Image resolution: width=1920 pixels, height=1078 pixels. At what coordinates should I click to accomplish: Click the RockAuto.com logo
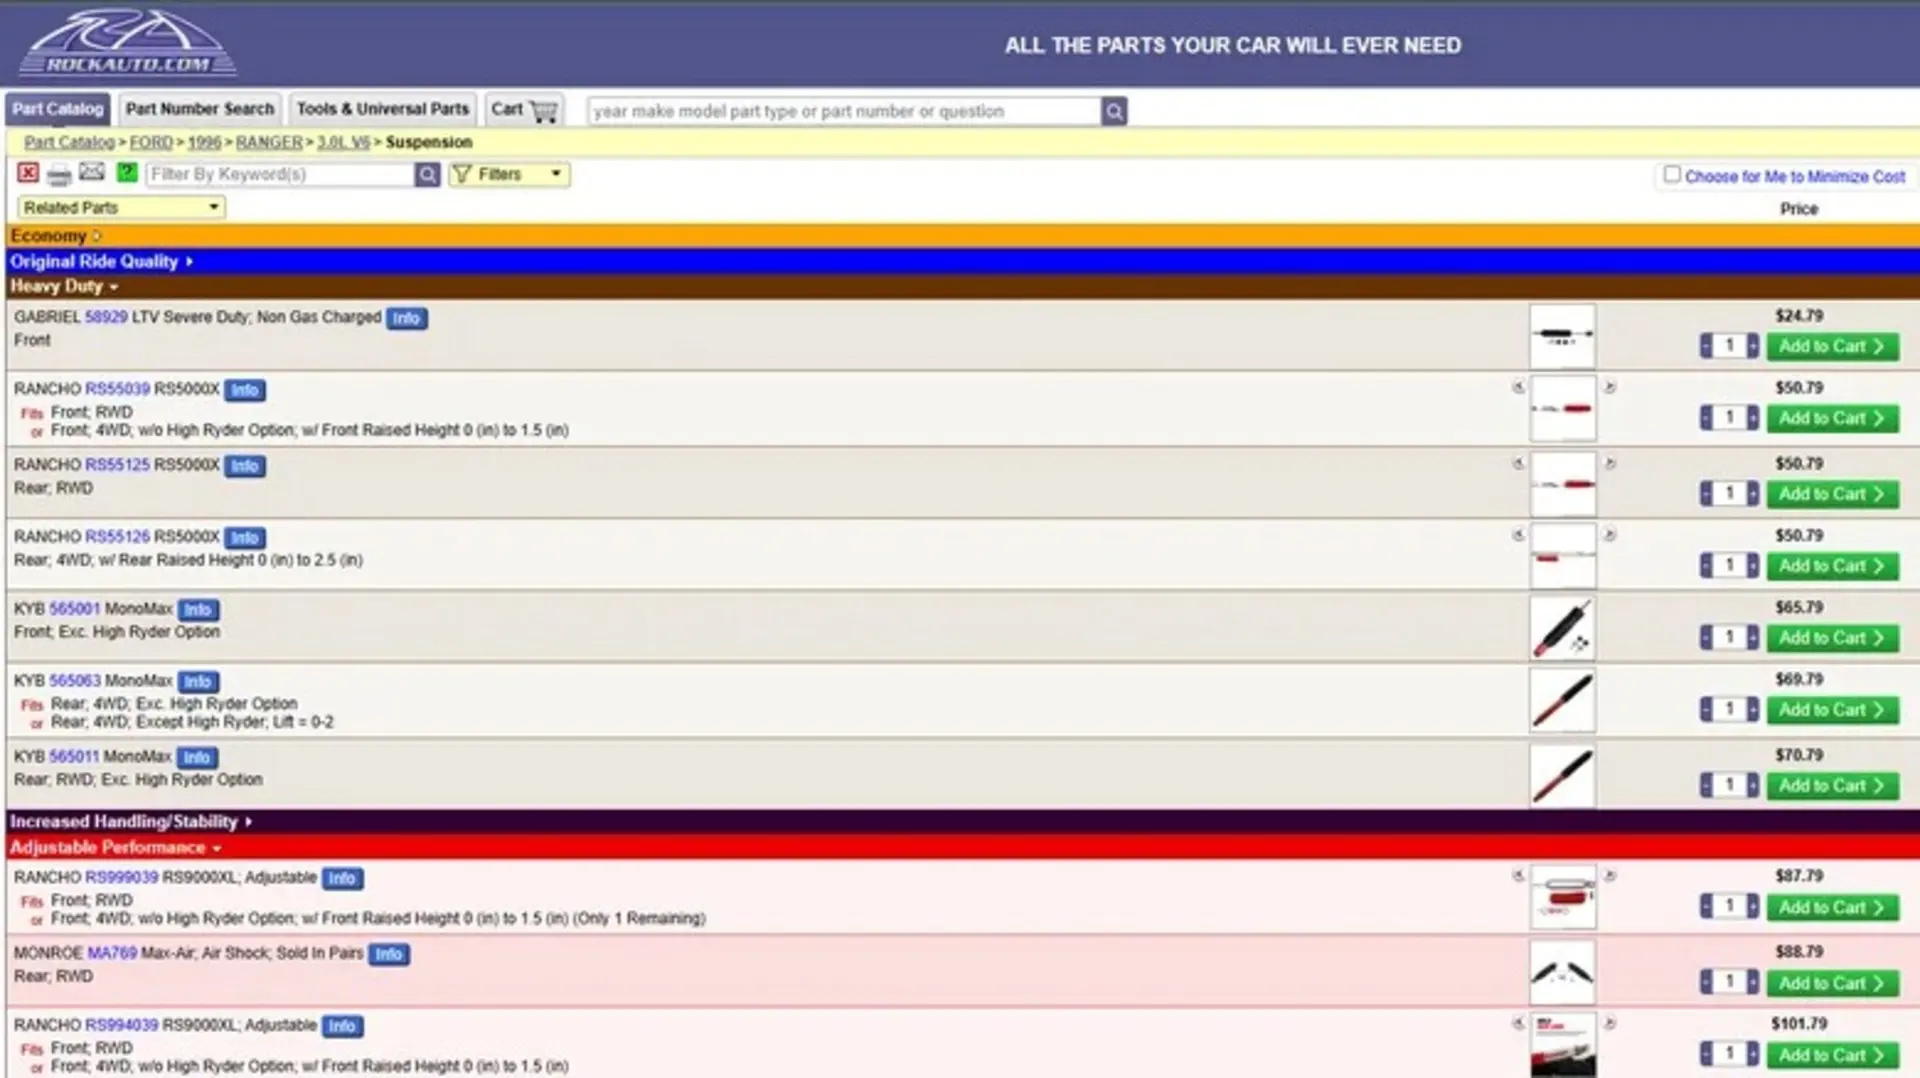click(128, 43)
